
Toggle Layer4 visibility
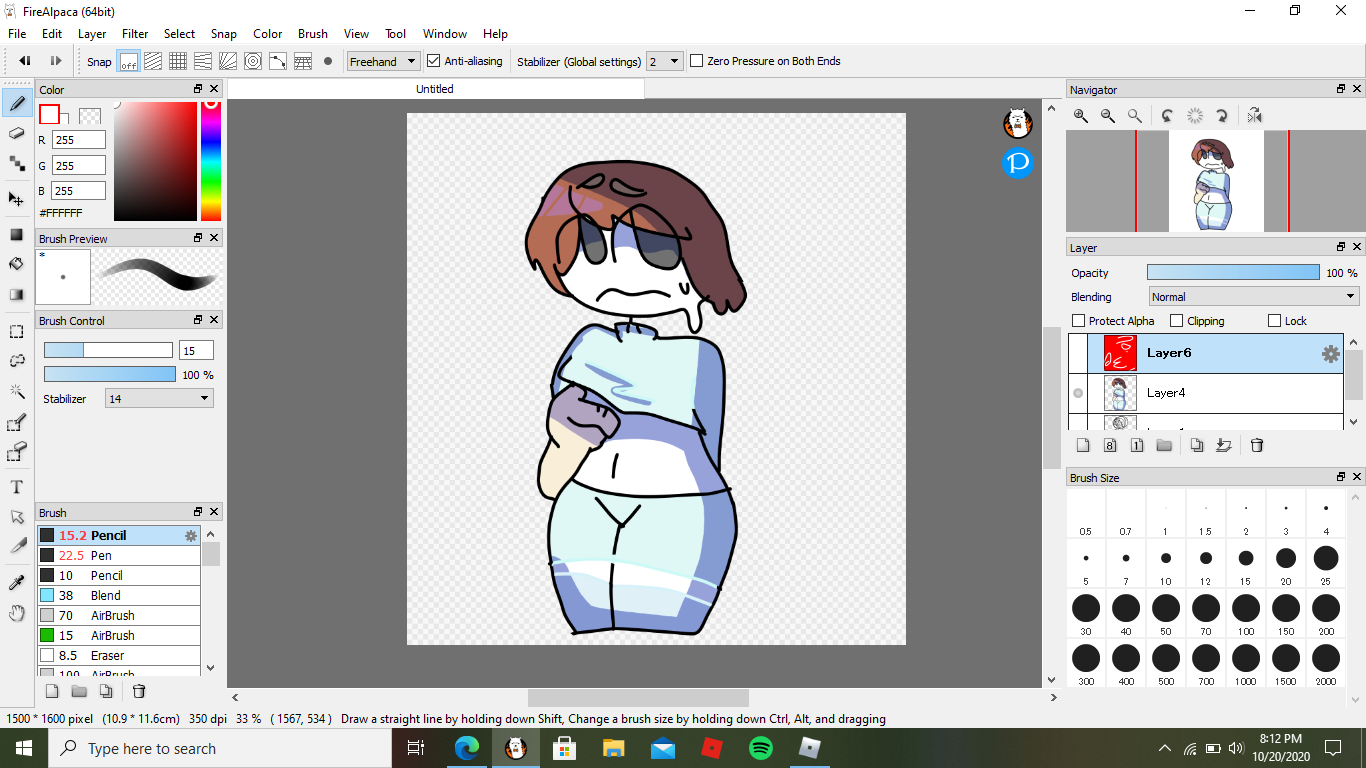[x=1078, y=393]
